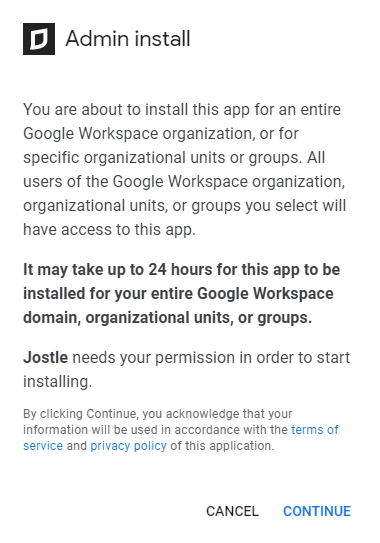Image resolution: width=380 pixels, height=543 pixels.
Task: Click the CONTINUE button
Action: (x=317, y=511)
